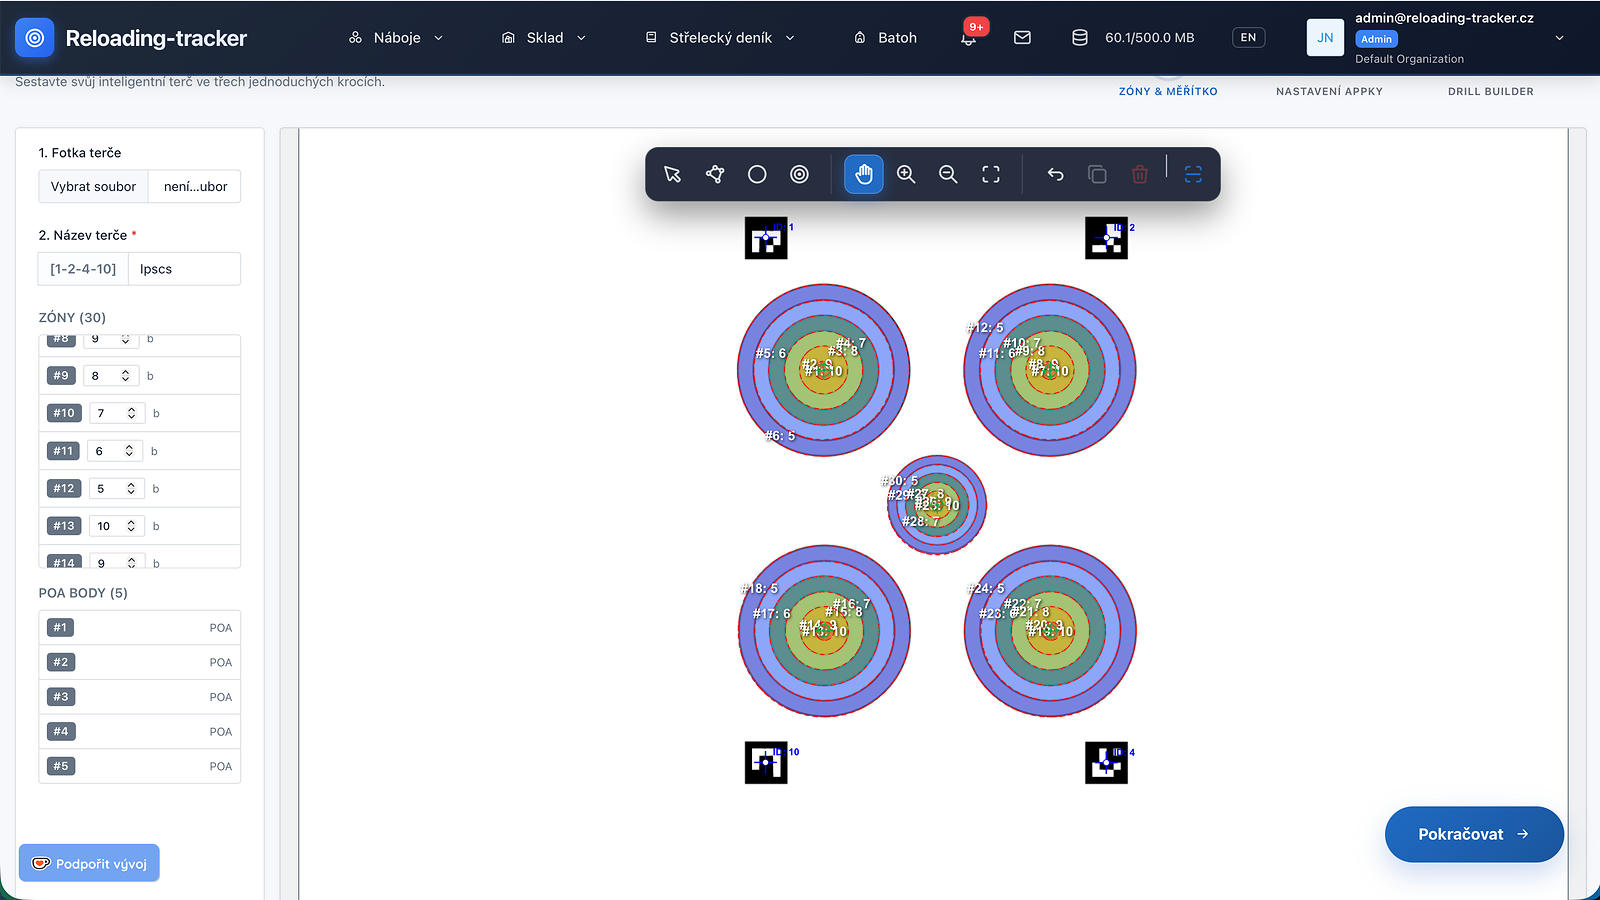Click the target name field containing Ipscs

(184, 269)
